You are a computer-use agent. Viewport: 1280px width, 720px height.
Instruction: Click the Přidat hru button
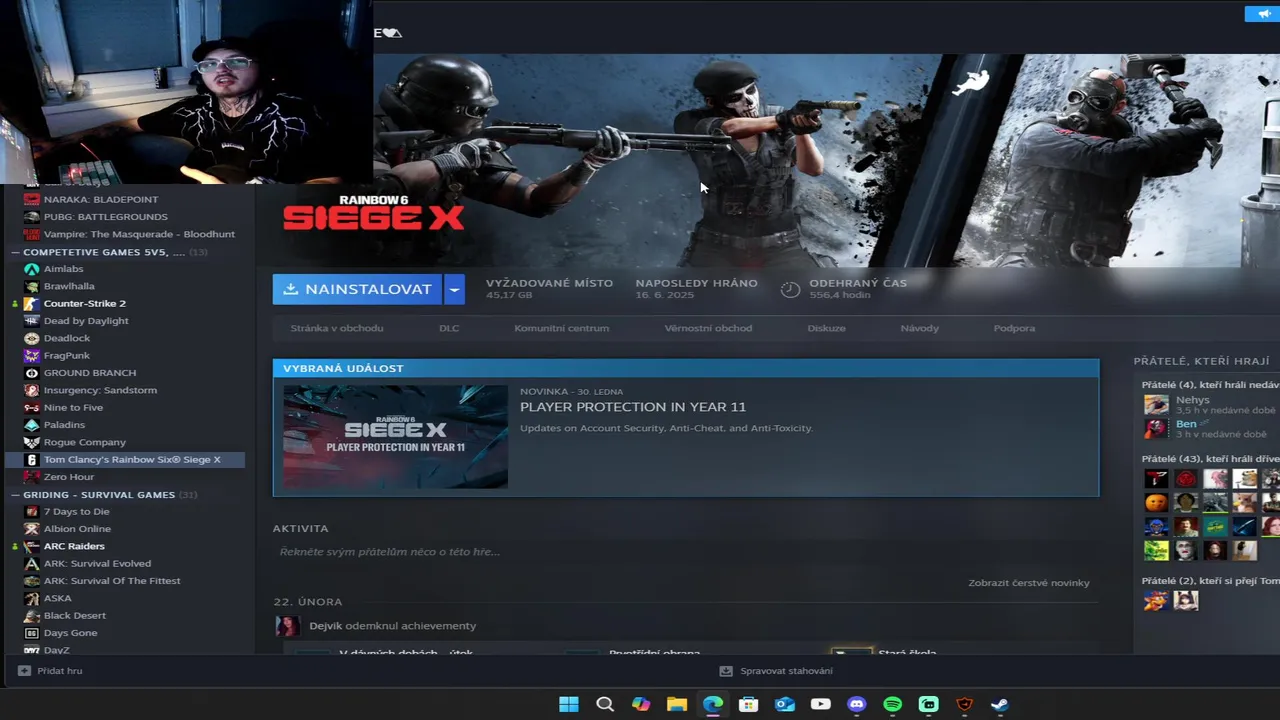pos(50,671)
